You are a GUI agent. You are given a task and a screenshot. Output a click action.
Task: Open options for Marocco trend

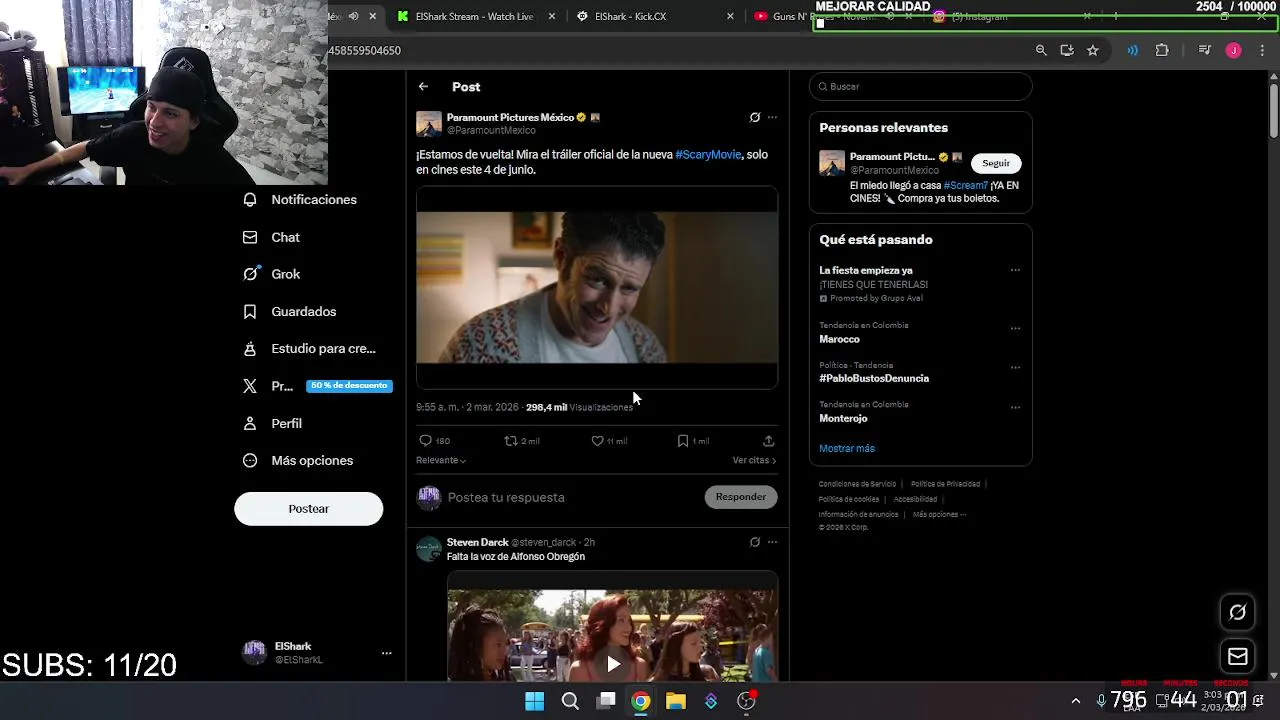tap(1015, 328)
